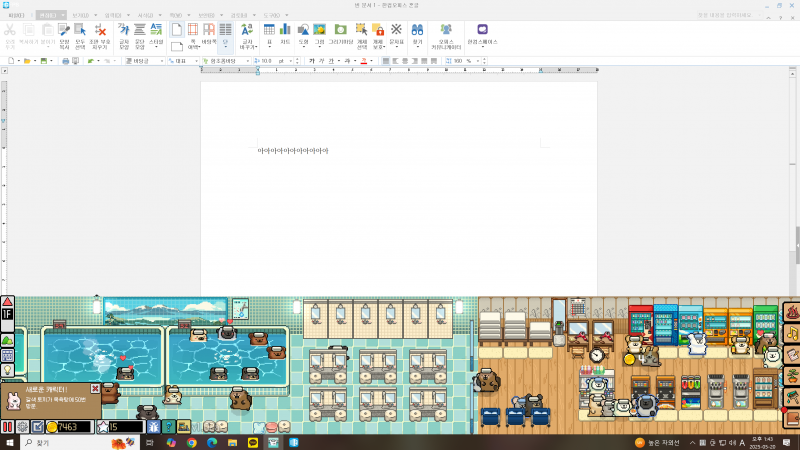Toggle bold text formatting

(312, 61)
